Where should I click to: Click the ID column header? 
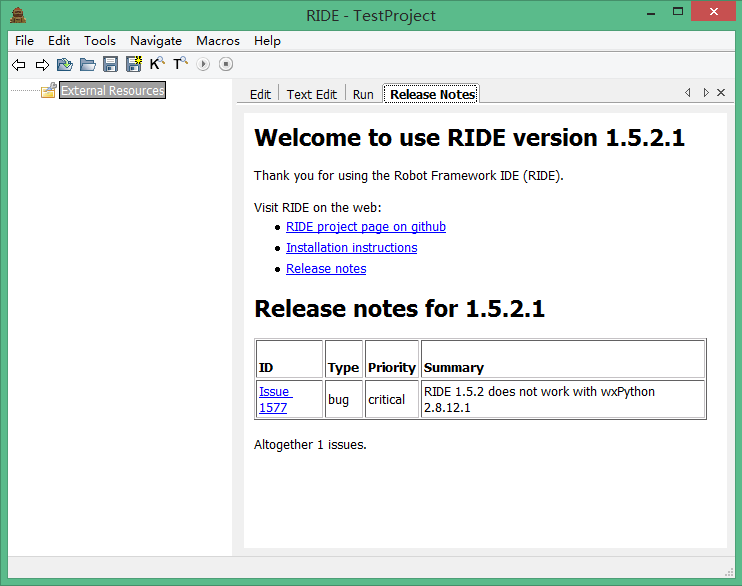[289, 359]
